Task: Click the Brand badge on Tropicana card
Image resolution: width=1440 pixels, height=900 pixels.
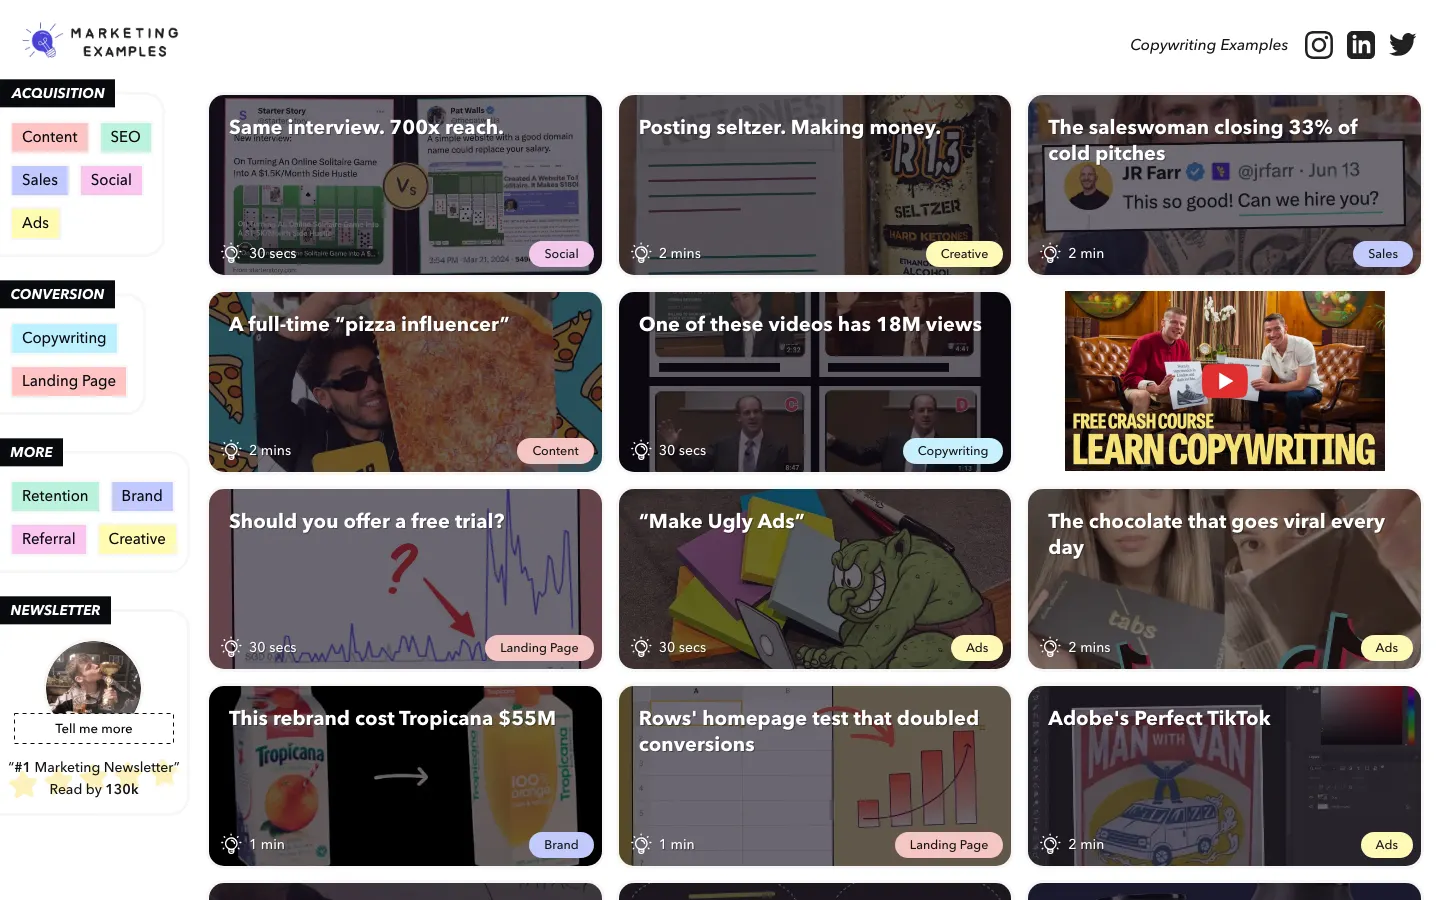Action: [x=561, y=845]
